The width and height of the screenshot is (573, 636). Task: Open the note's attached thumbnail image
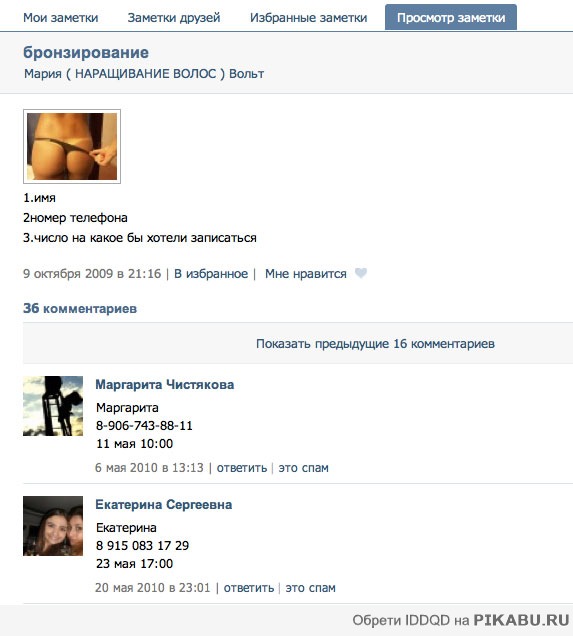click(x=72, y=146)
